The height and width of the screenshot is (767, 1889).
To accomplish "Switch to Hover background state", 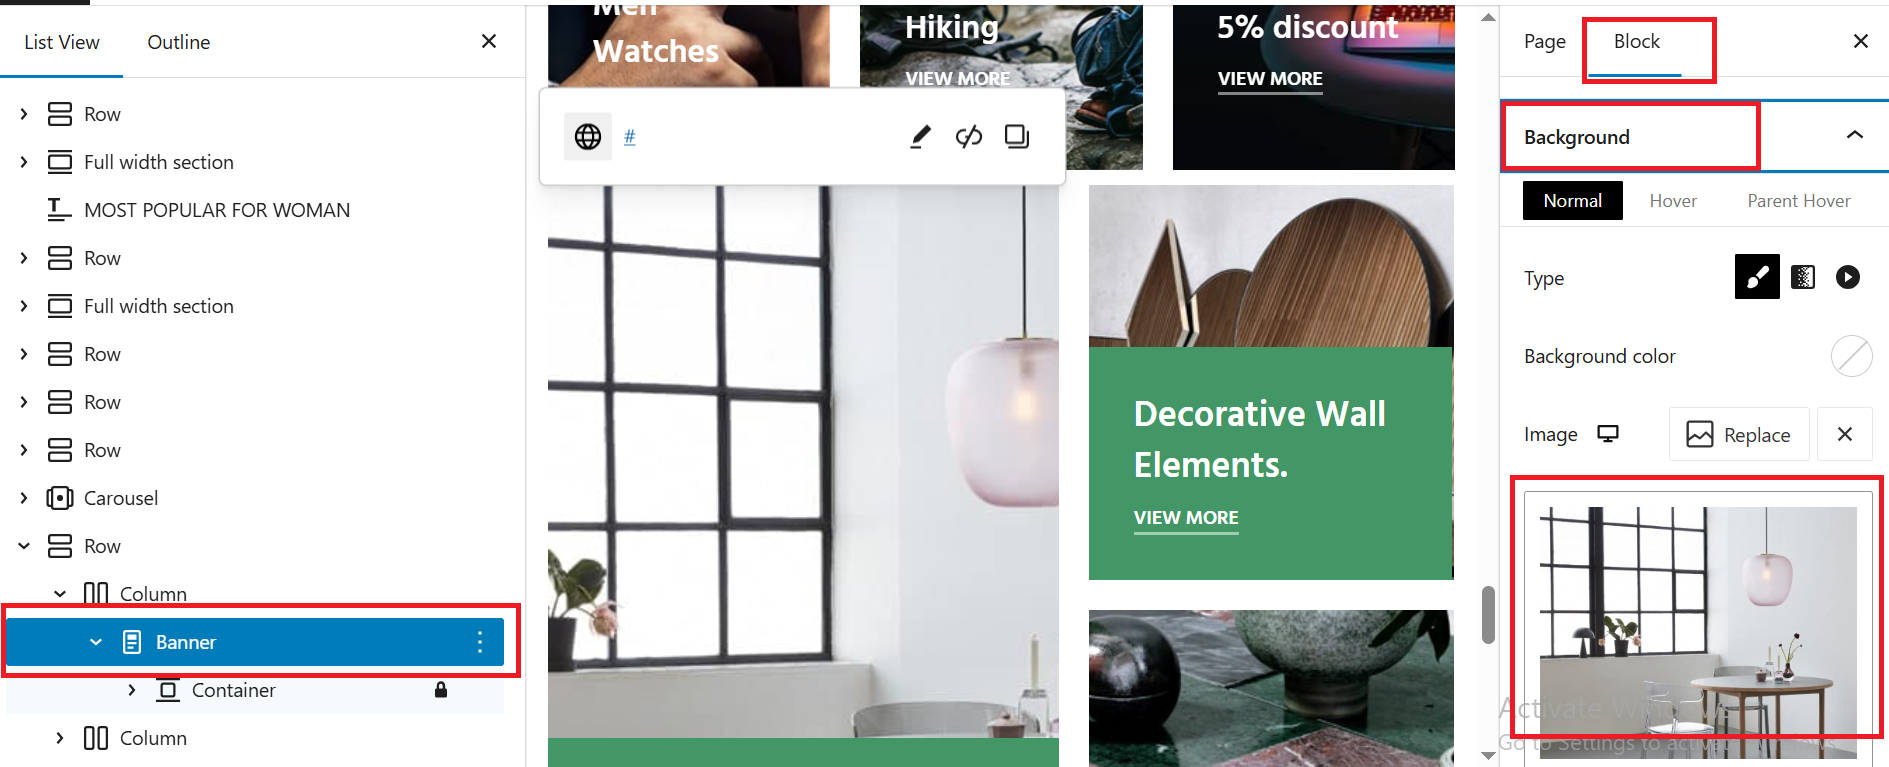I will click(x=1673, y=201).
